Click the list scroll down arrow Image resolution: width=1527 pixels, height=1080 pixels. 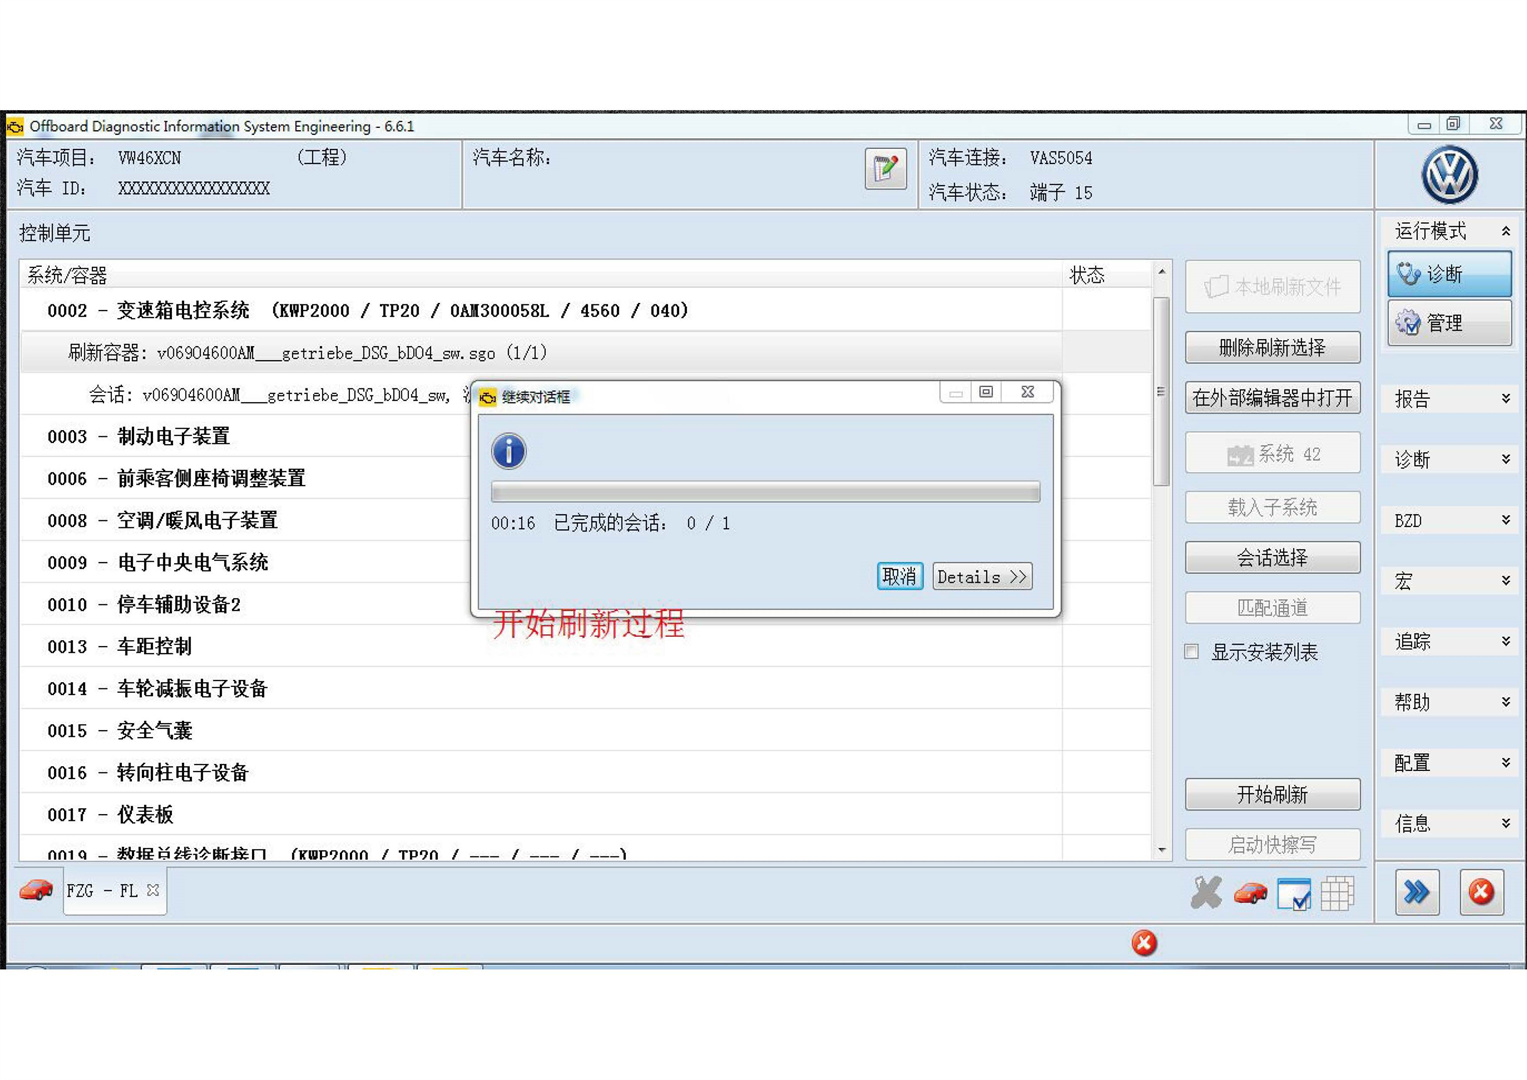(1161, 850)
